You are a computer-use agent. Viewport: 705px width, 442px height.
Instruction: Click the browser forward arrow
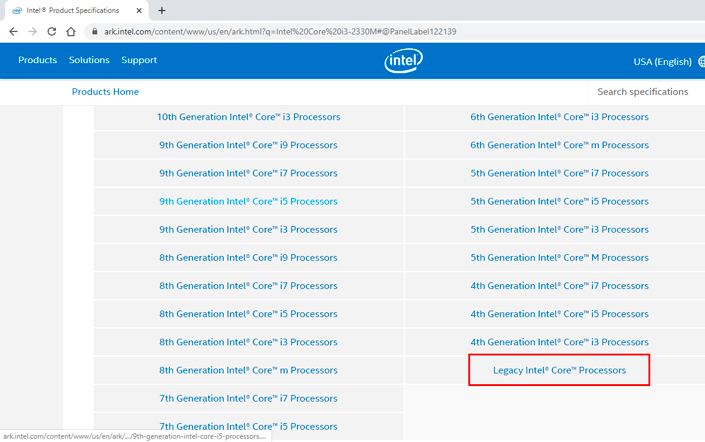32,31
